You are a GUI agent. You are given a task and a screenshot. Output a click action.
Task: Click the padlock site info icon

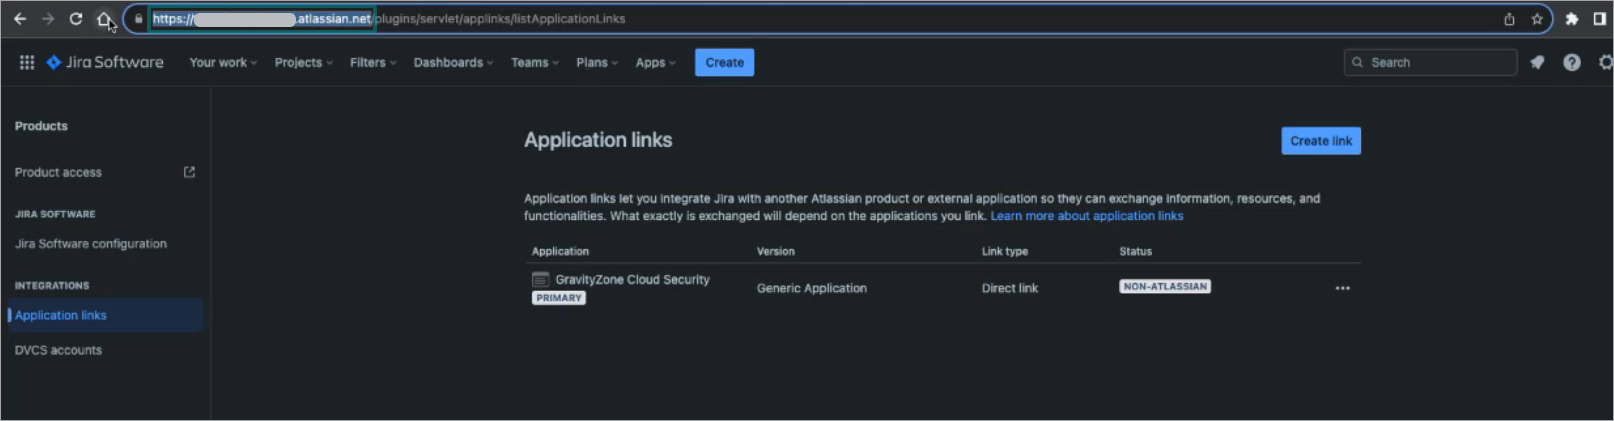point(138,19)
